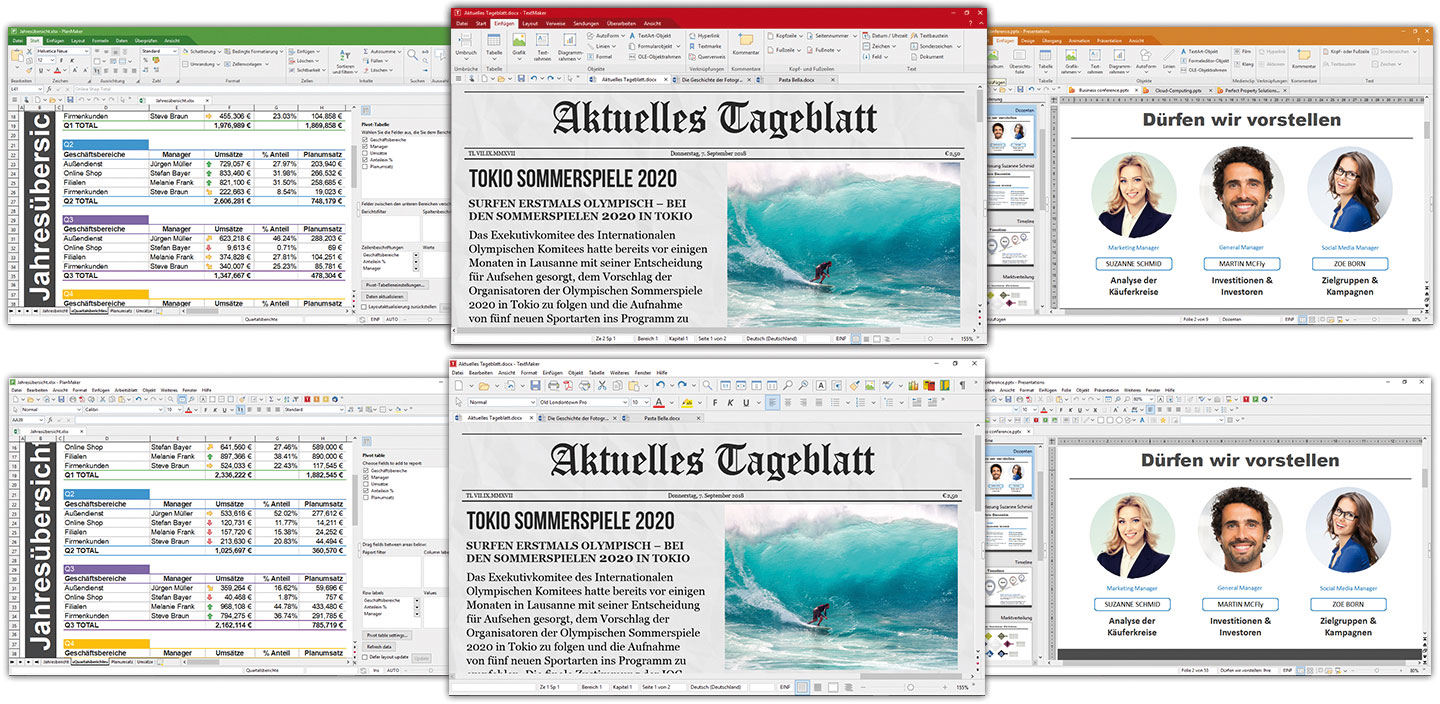Check Umsätze in classic PlanMaker's Pivot table panel

tap(365, 484)
